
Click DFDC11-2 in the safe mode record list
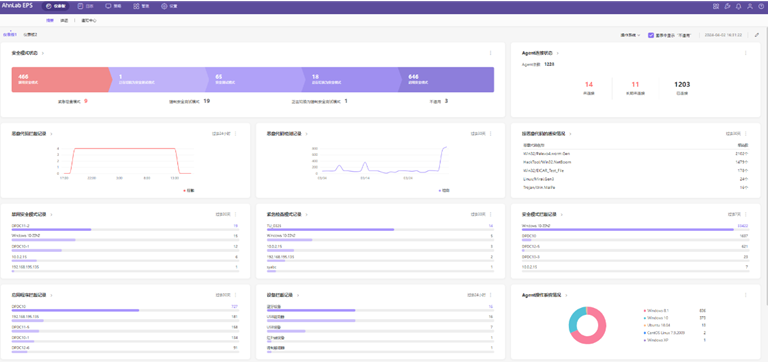(x=21, y=226)
